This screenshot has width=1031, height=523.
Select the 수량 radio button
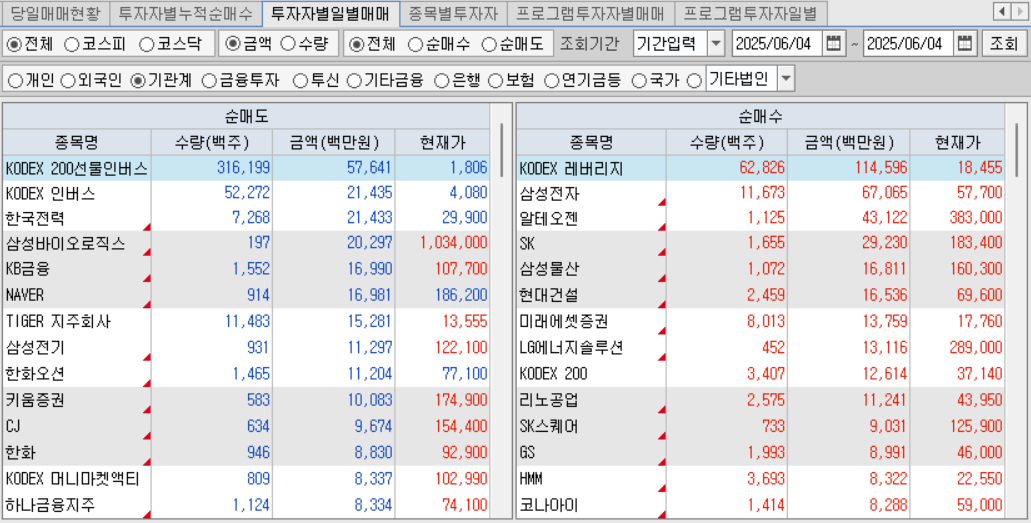click(287, 44)
